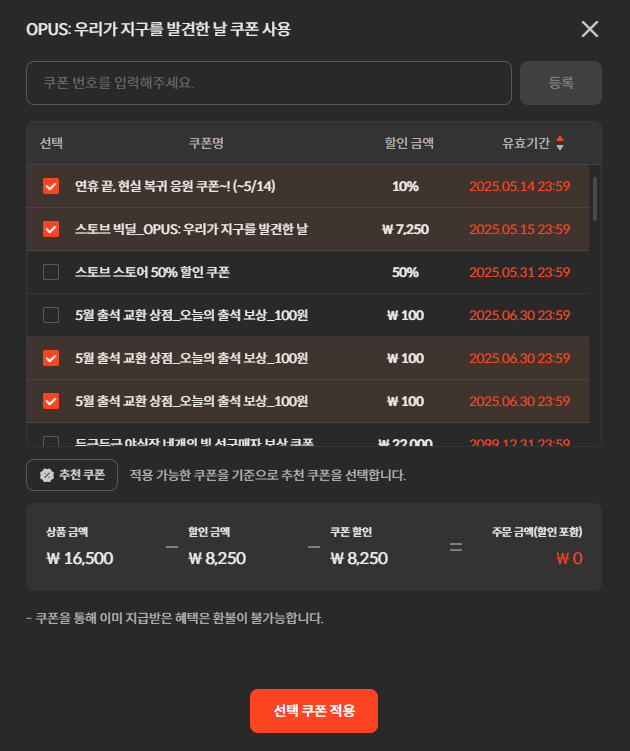Click the 쿠폰 번호 input field
630x751 pixels.
point(269,83)
